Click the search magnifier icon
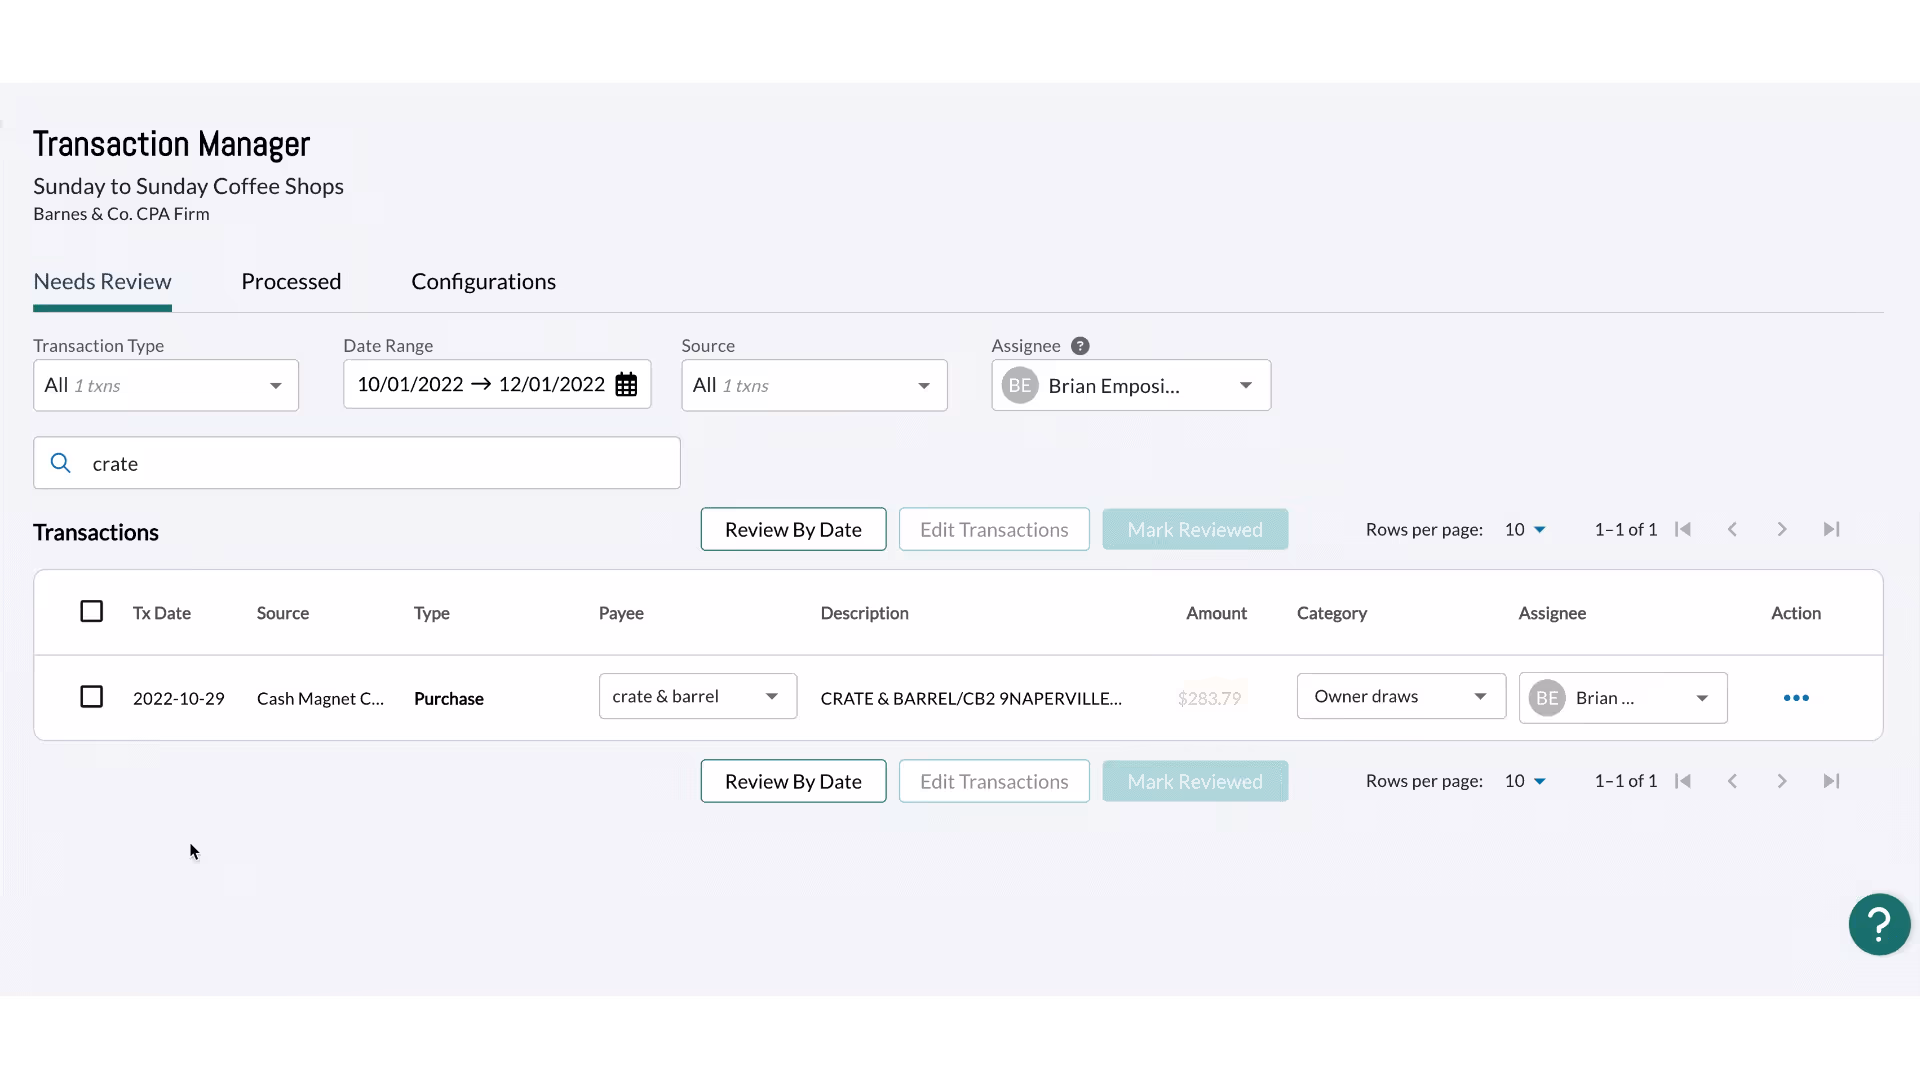The height and width of the screenshot is (1080, 1920). 61,463
